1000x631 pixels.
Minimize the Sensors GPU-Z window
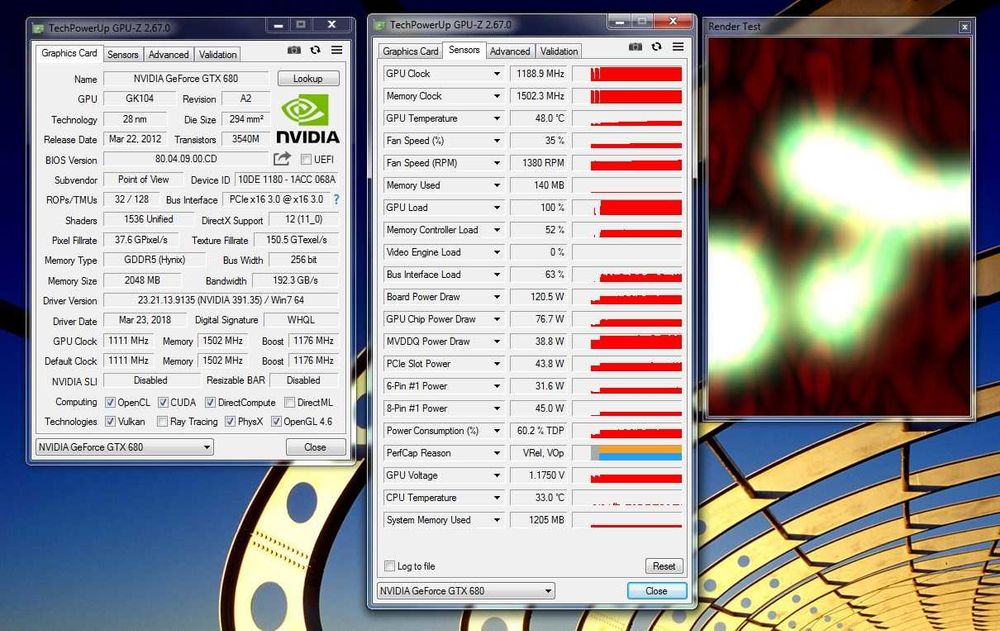[x=619, y=22]
